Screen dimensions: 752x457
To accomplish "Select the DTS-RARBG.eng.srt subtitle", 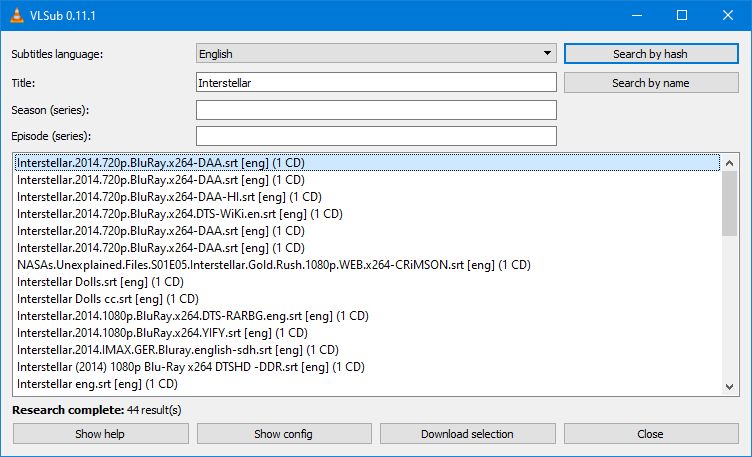I will coord(192,316).
